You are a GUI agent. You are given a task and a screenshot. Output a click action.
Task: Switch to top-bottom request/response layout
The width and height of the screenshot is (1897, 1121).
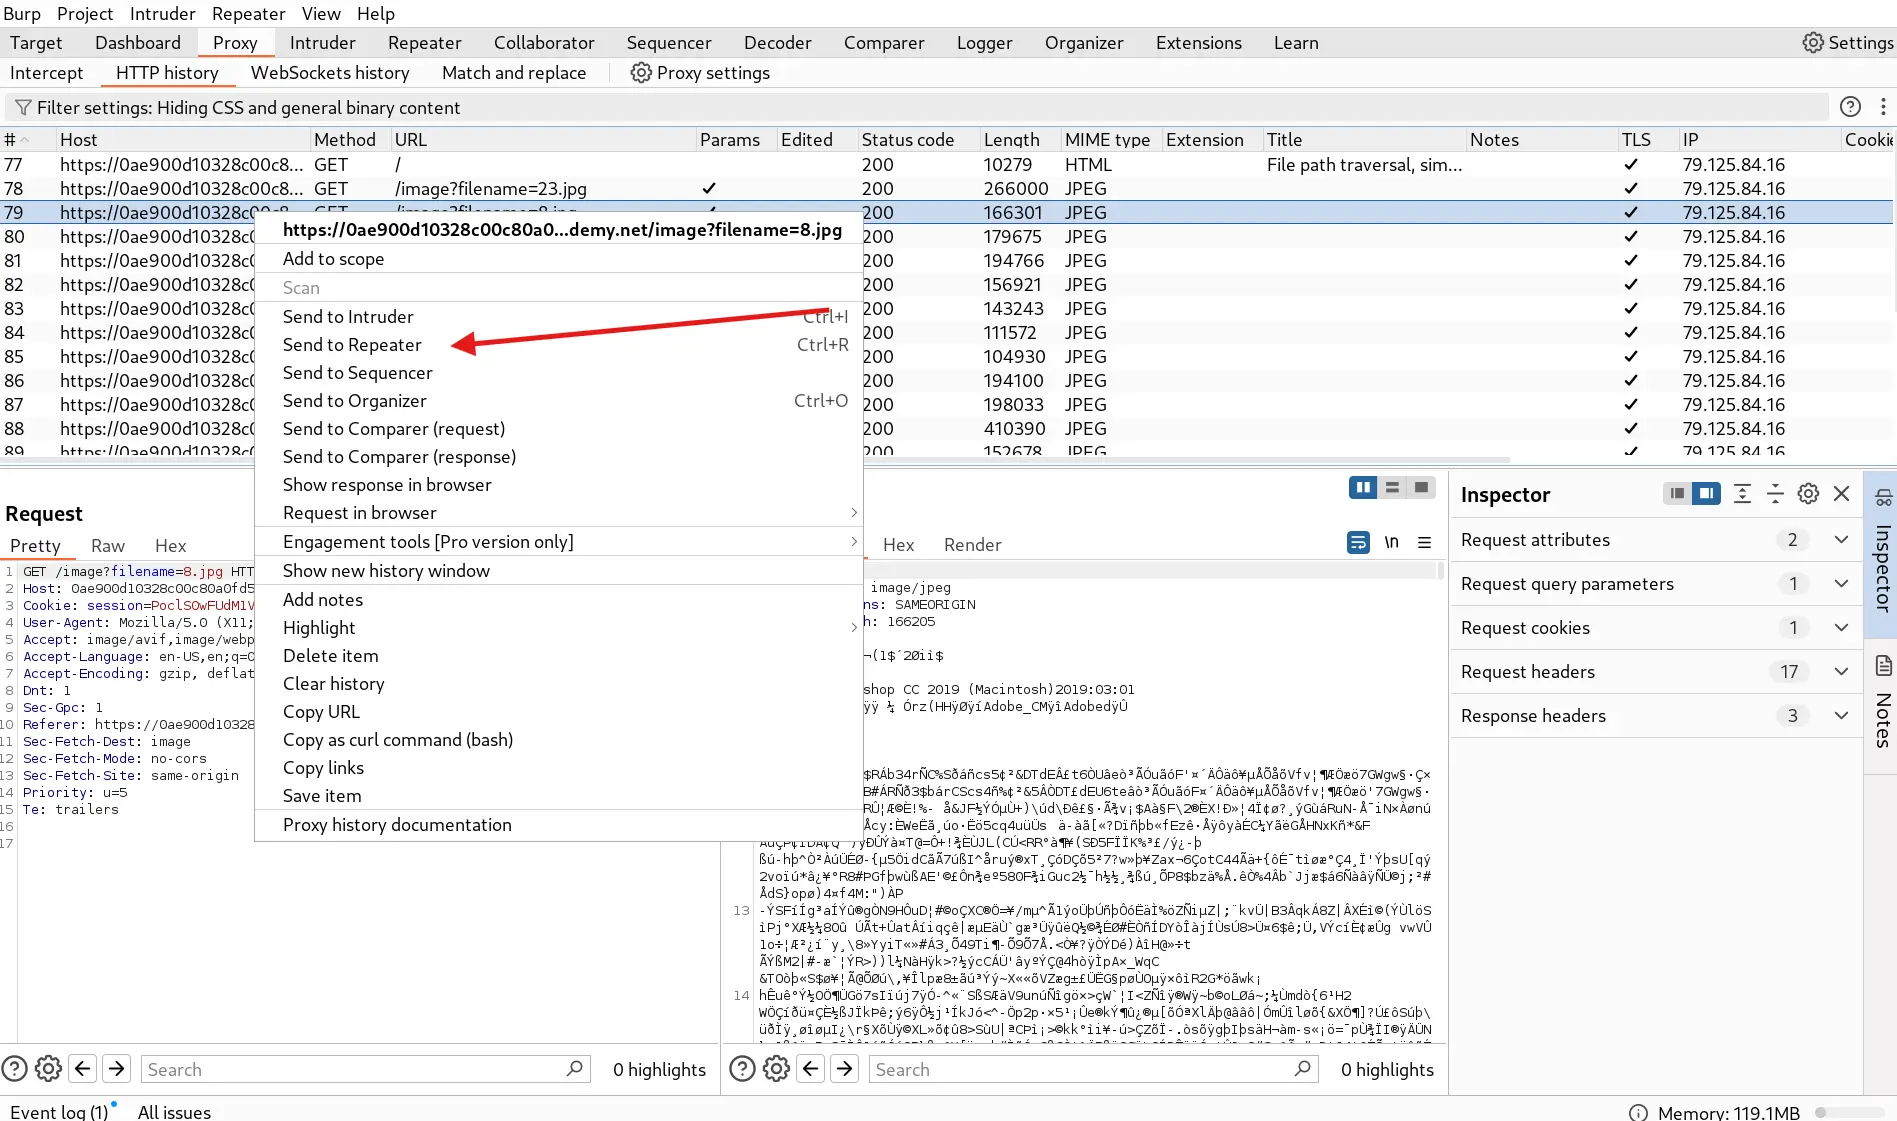(1392, 488)
